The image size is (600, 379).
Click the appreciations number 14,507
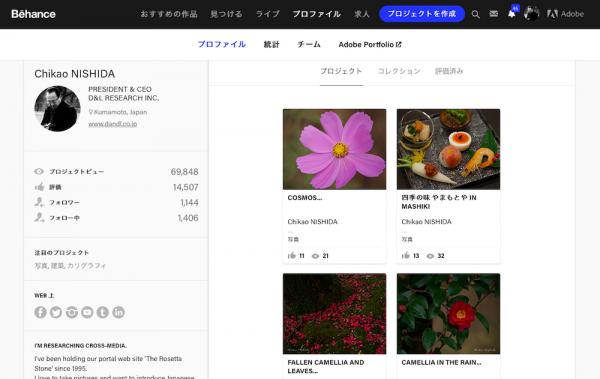[186, 187]
